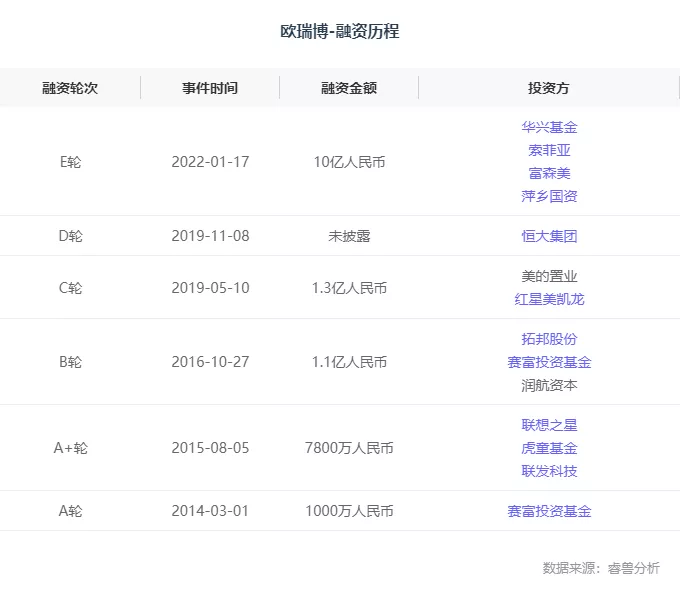Open the 拓邦股份 investor link

click(x=549, y=339)
